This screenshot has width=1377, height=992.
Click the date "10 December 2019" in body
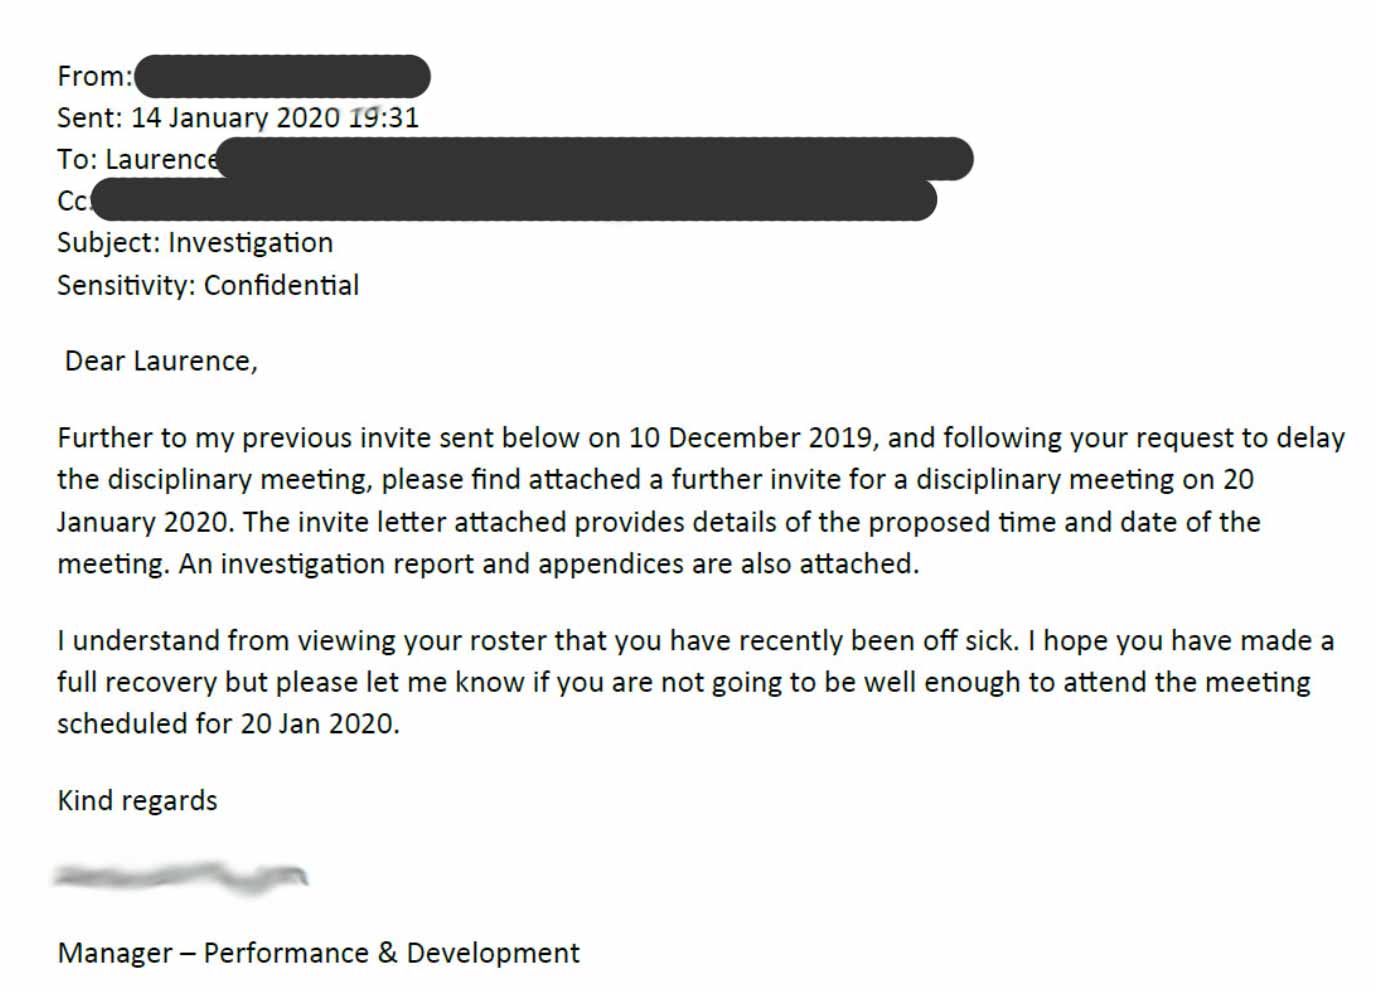(750, 438)
